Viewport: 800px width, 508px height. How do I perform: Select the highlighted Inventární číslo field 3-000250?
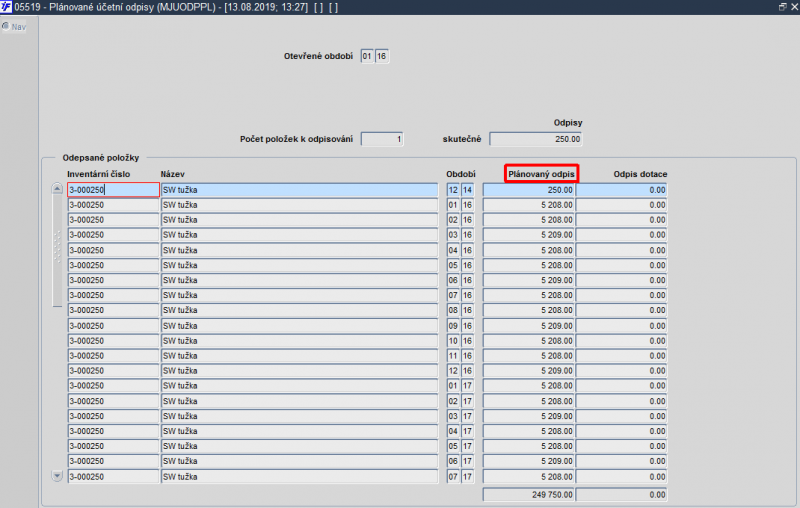click(113, 190)
